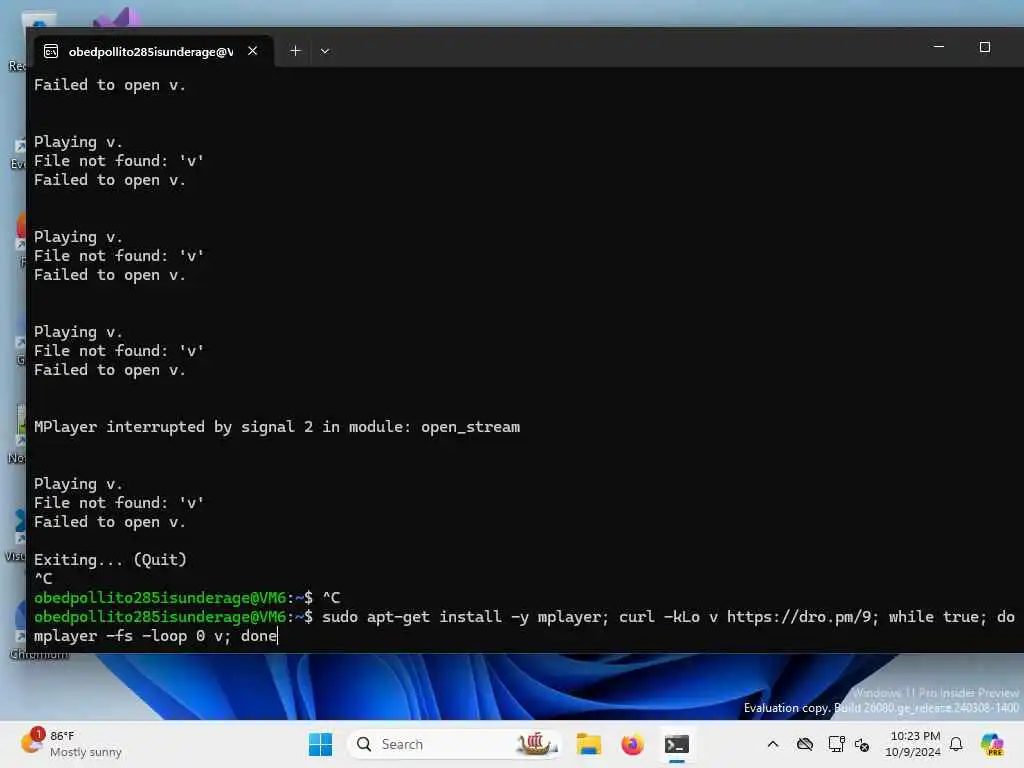Expand the terminal profile dropdown chevron

pos(325,51)
